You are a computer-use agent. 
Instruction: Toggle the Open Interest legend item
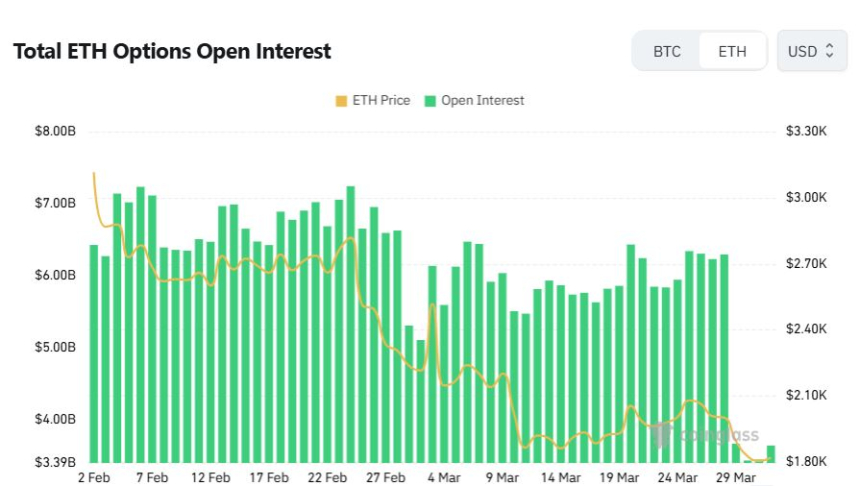474,101
